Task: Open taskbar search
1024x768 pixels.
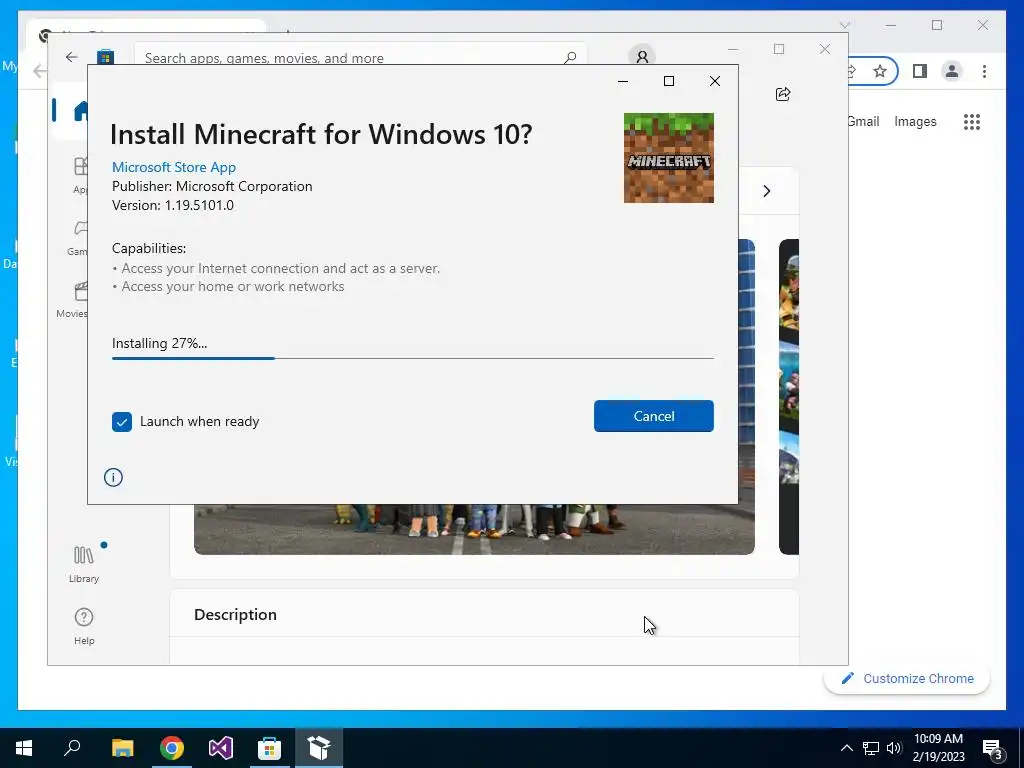Action: click(x=72, y=748)
